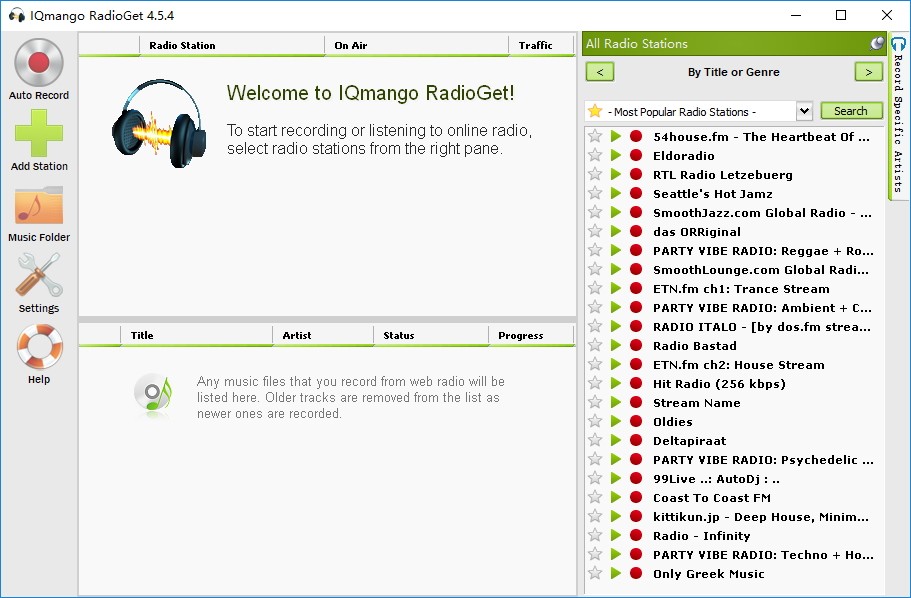Toggle favorite star for Eldoradio

click(595, 156)
